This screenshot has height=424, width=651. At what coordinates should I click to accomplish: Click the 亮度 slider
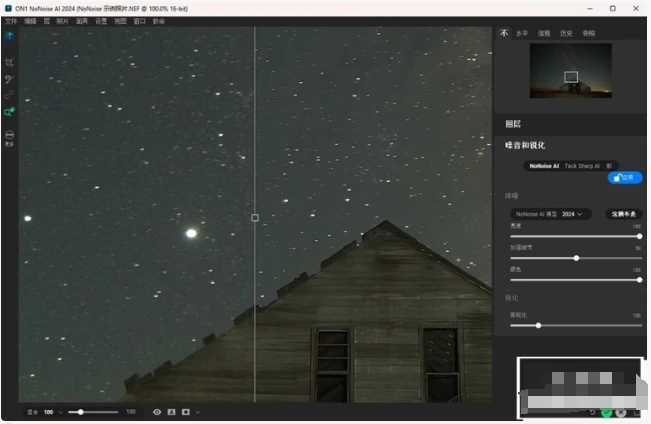tap(576, 236)
